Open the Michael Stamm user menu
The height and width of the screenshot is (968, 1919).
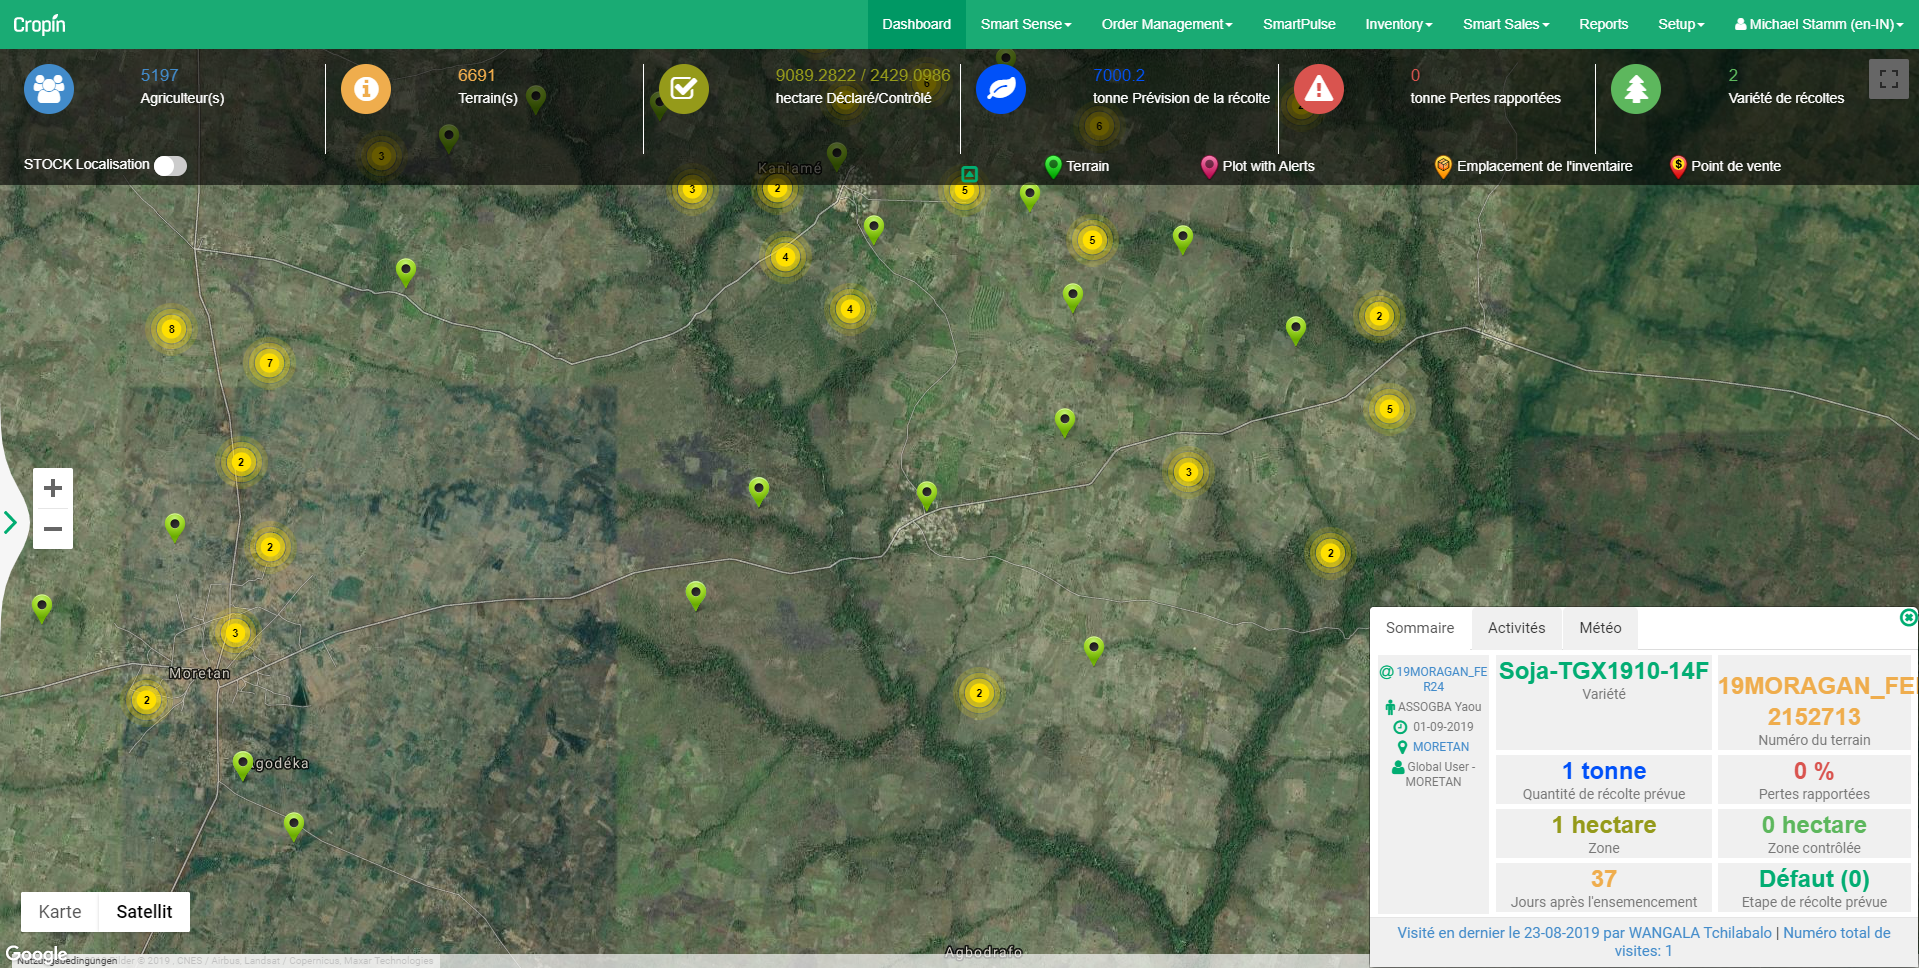point(1818,24)
